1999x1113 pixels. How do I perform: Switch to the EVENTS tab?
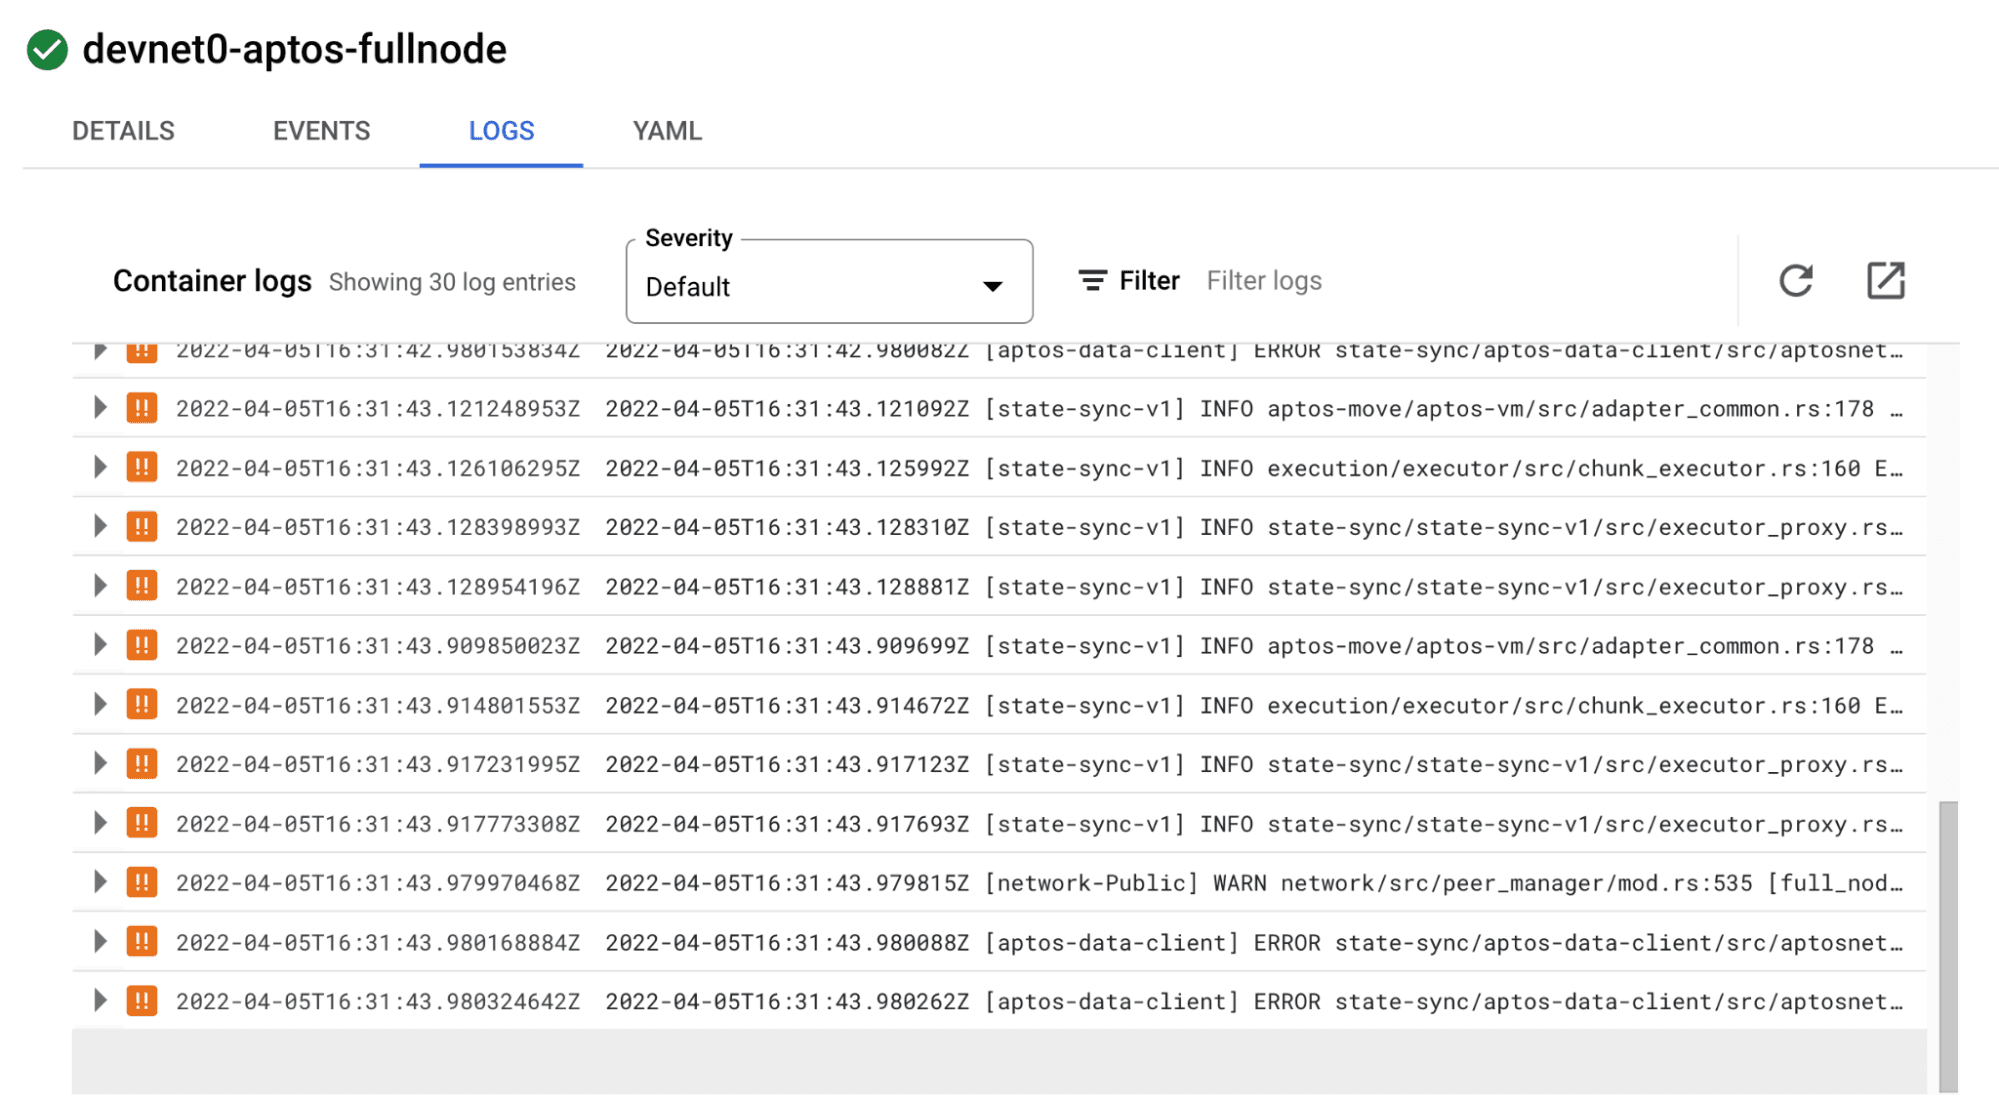coord(321,130)
